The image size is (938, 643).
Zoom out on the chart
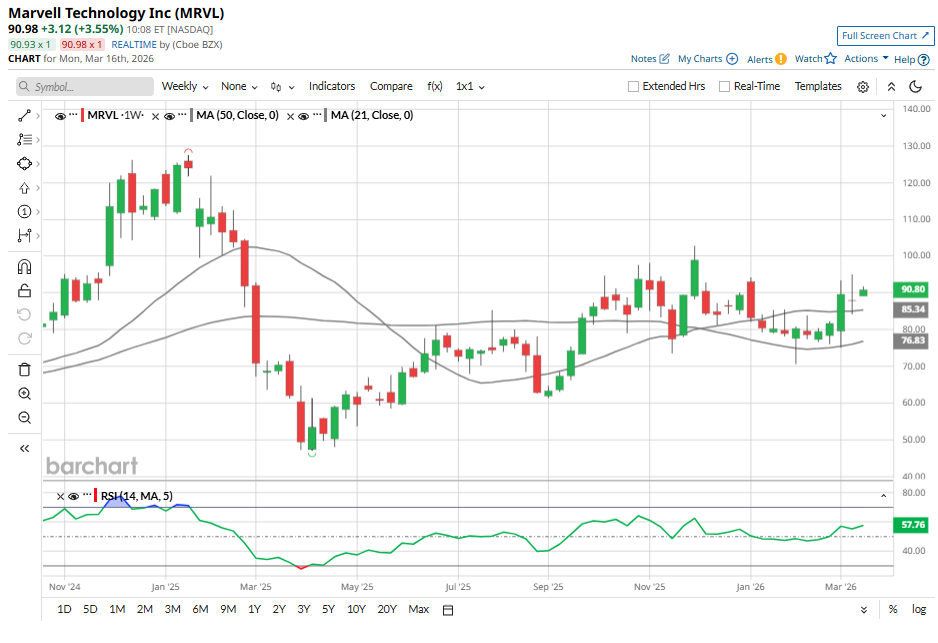[x=24, y=418]
